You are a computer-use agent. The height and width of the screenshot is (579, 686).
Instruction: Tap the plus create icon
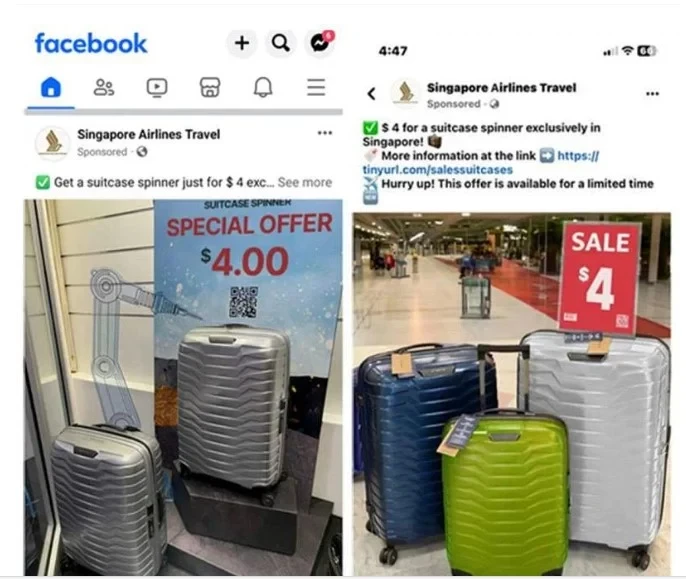pyautogui.click(x=242, y=43)
